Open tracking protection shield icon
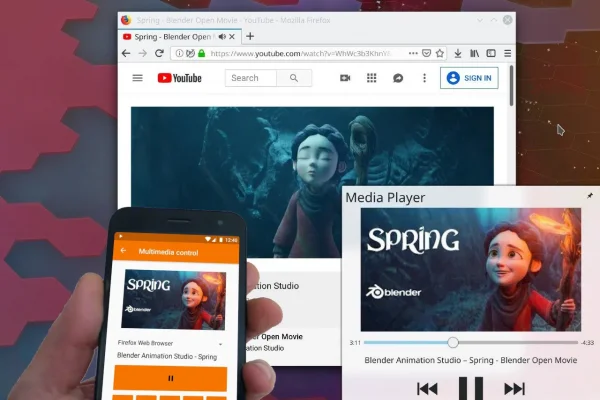Image resolution: width=600 pixels, height=400 pixels. [190, 54]
